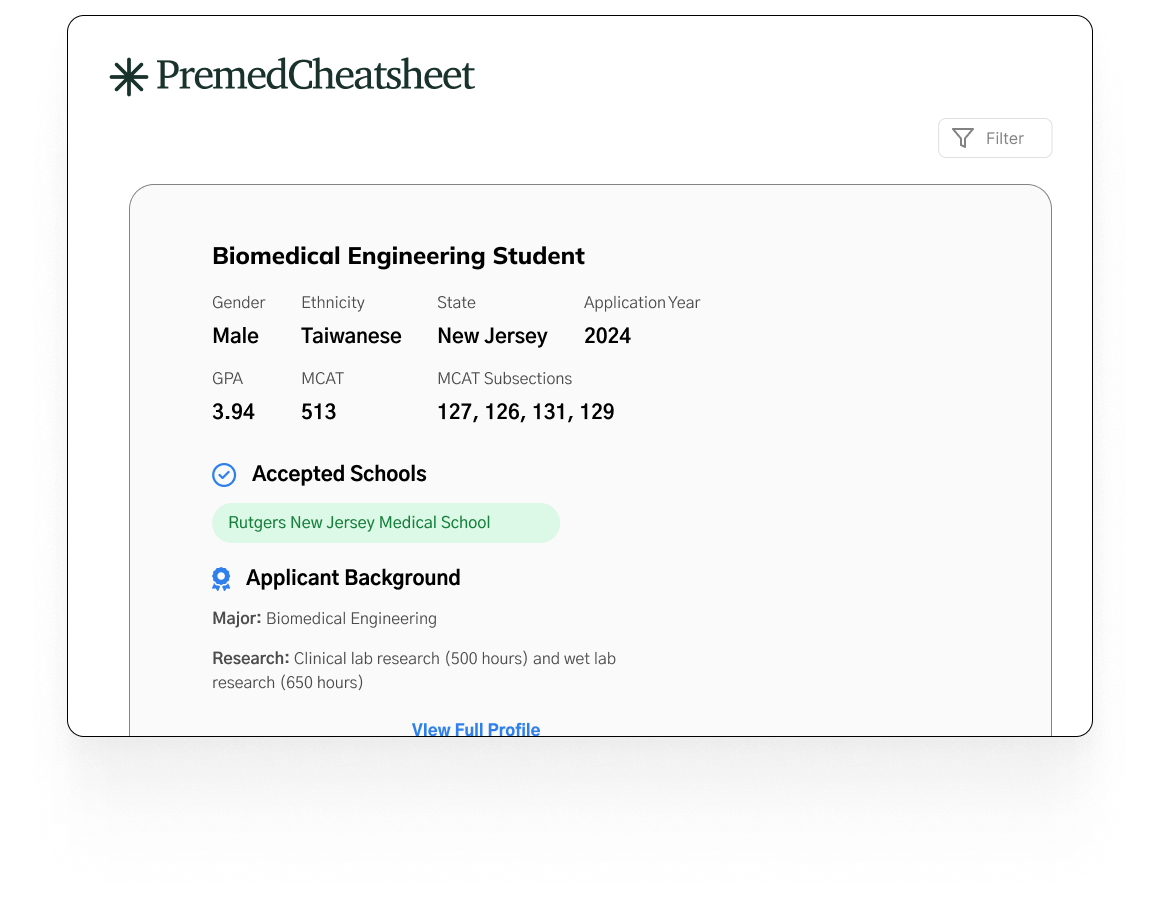Select the GPA value 3.94

click(233, 411)
